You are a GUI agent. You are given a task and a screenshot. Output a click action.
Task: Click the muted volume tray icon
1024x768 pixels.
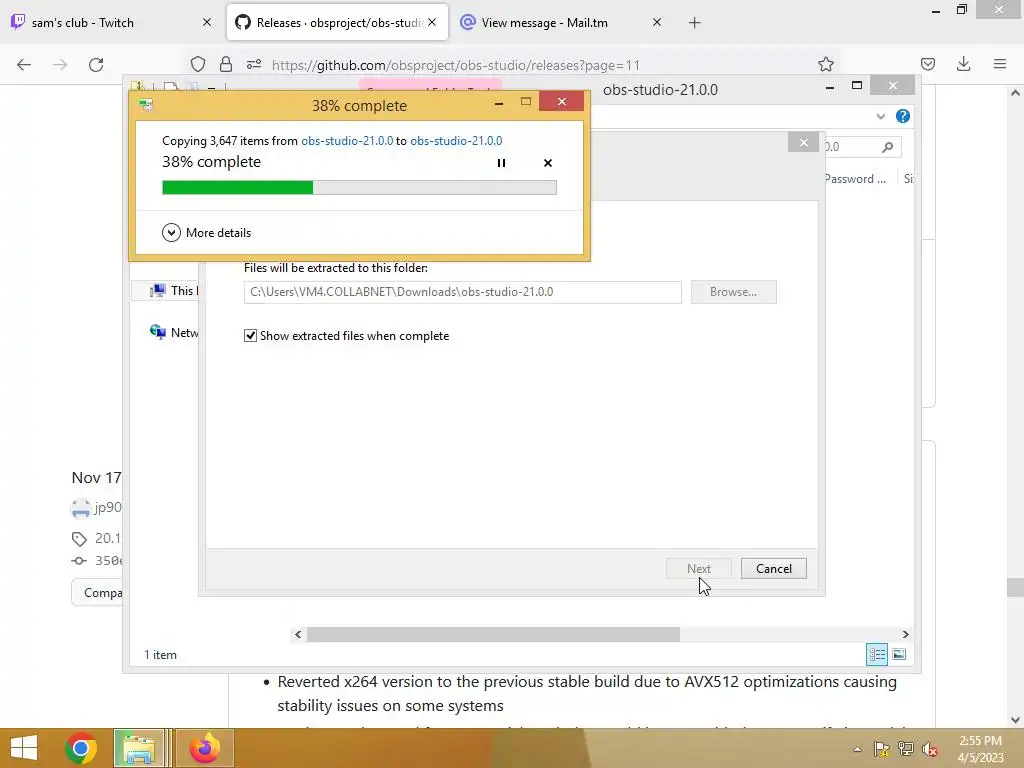(x=929, y=749)
